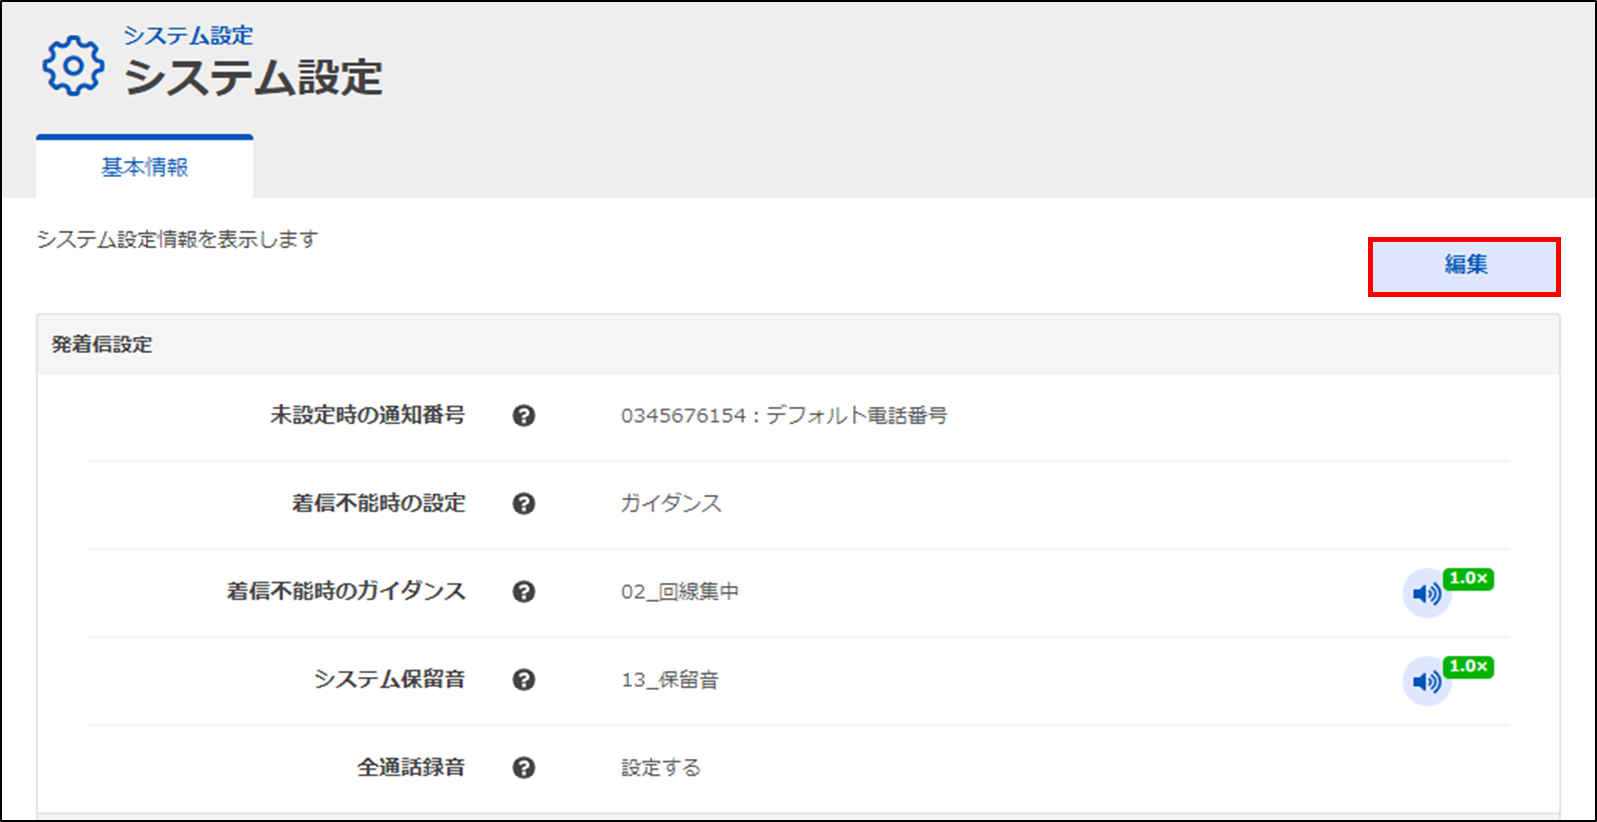Show help for 未設定時の通知番号
Screen dimensions: 1597x822
pyautogui.click(x=524, y=416)
